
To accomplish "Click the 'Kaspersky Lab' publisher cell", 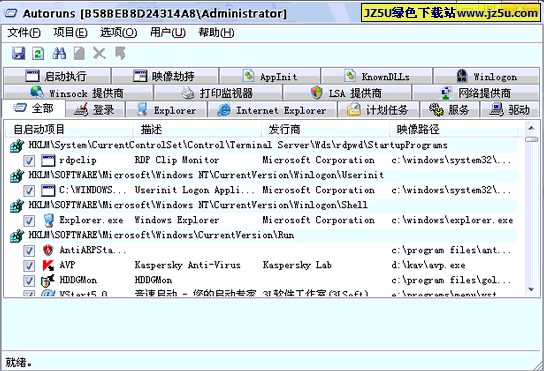I will (297, 265).
